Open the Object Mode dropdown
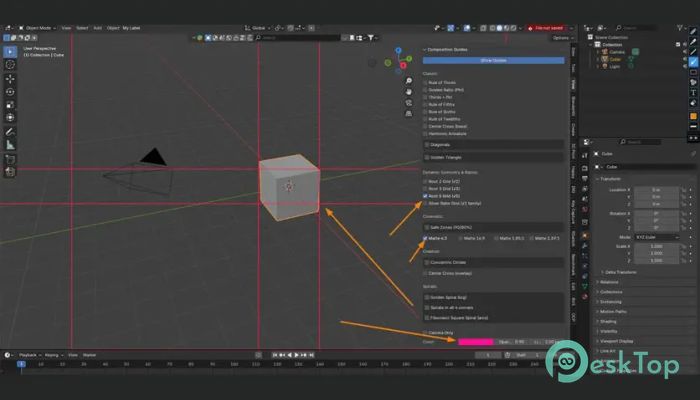Screen dimensions: 700x400 click(x=38, y=28)
